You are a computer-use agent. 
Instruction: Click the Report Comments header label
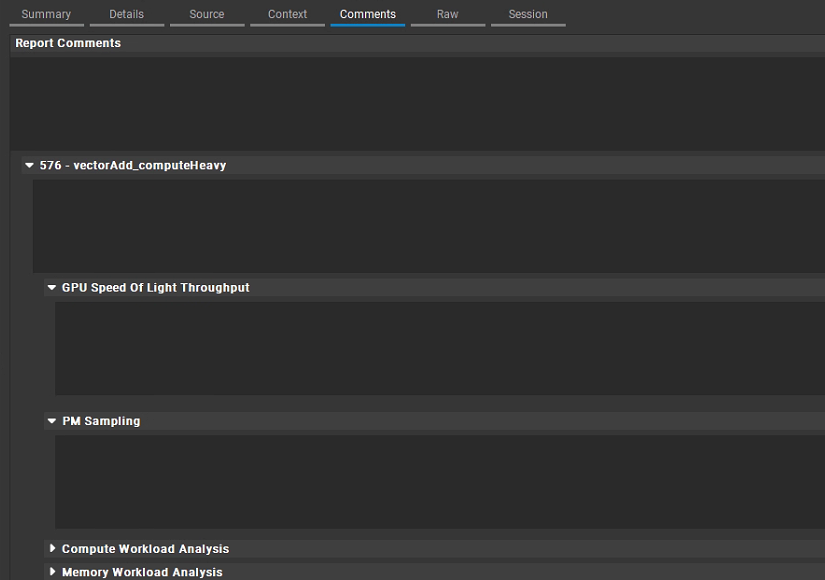68,43
